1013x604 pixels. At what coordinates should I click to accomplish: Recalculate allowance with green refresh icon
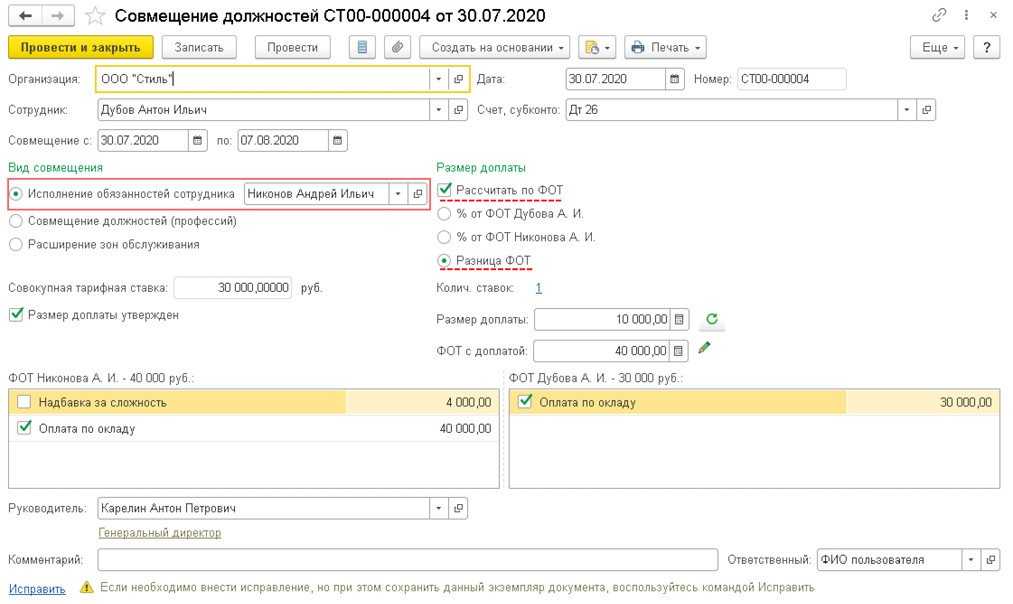pyautogui.click(x=711, y=320)
